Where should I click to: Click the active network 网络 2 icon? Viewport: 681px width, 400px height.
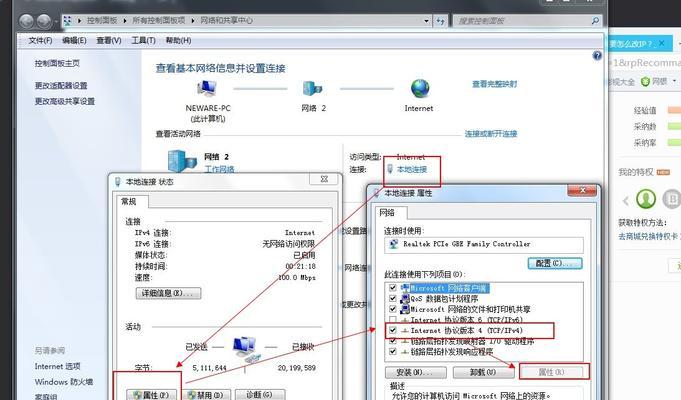point(182,161)
